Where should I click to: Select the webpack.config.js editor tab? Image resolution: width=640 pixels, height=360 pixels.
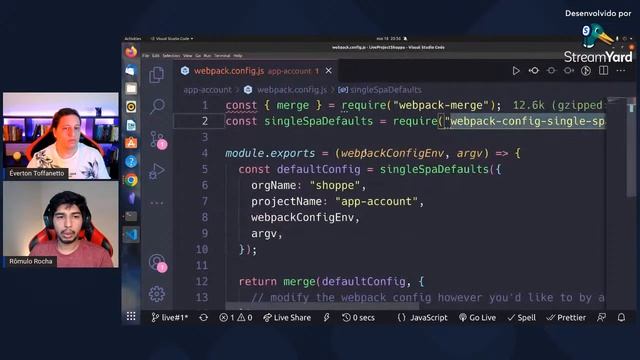coord(256,71)
